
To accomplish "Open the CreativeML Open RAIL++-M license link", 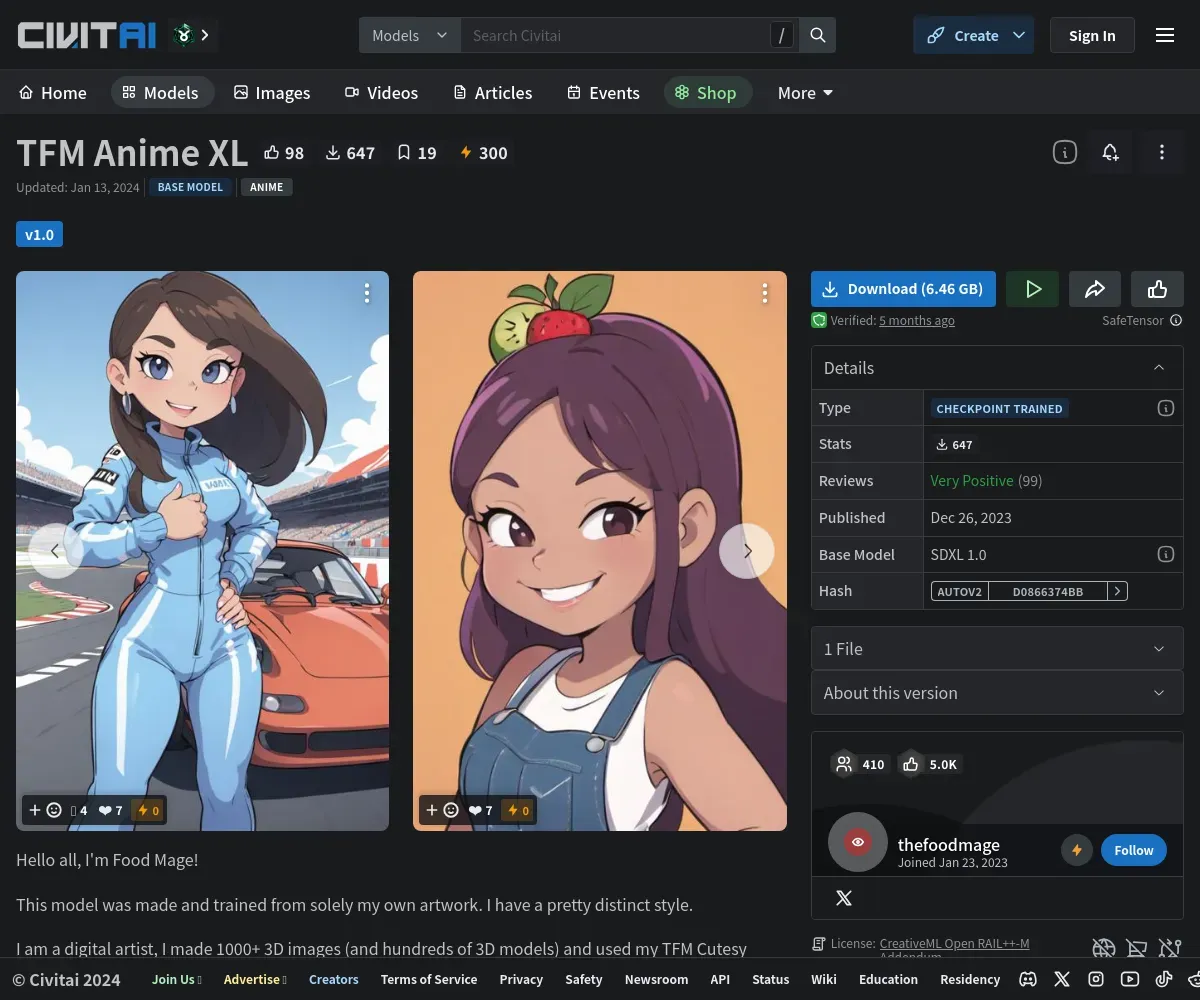I will [954, 944].
